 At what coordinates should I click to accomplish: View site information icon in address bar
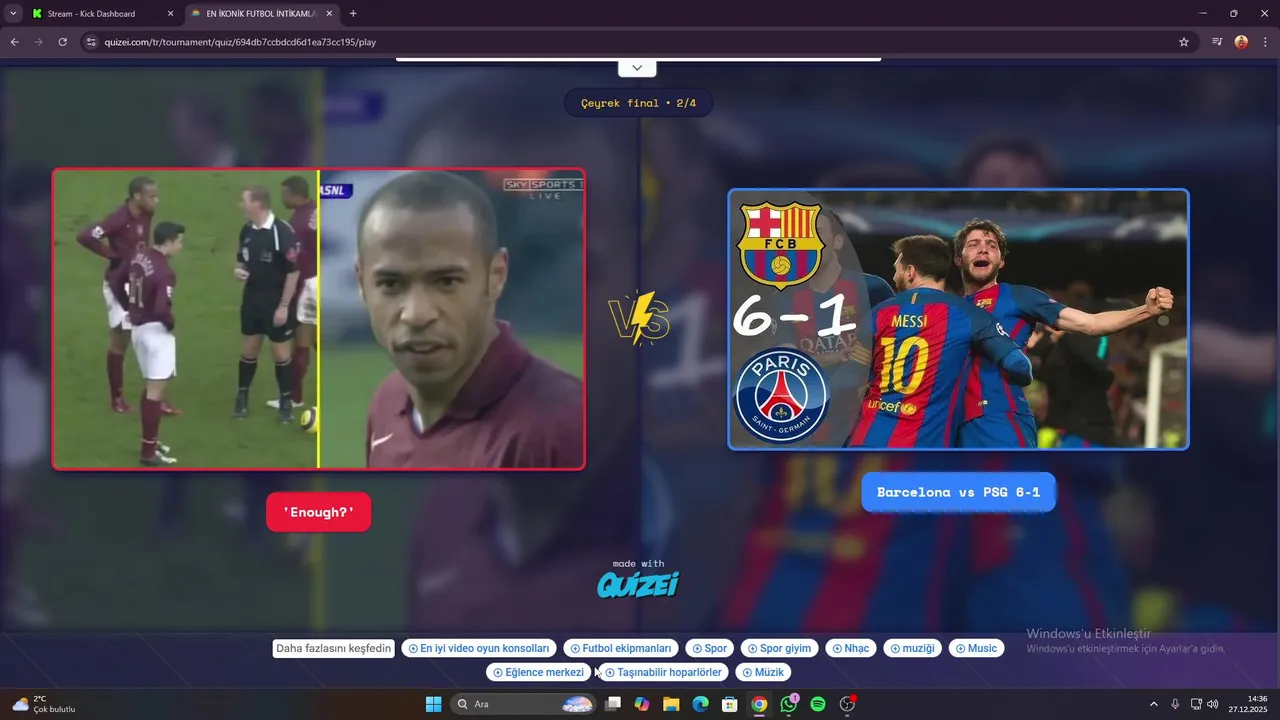[91, 42]
